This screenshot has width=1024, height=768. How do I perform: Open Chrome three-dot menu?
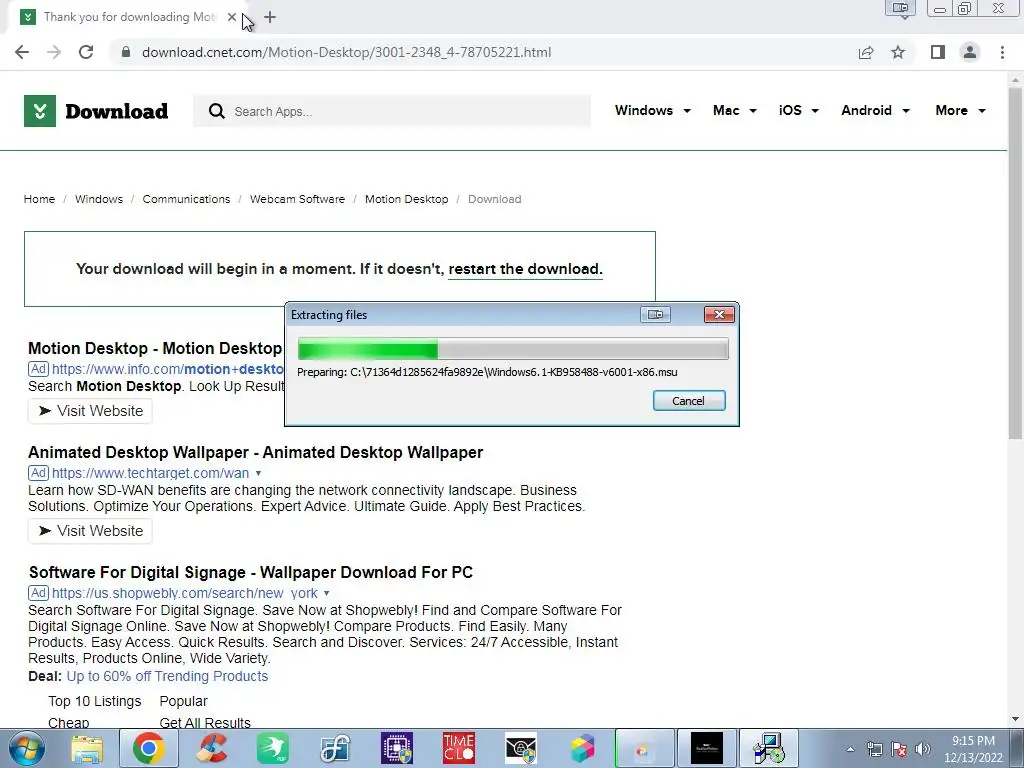pyautogui.click(x=1002, y=52)
